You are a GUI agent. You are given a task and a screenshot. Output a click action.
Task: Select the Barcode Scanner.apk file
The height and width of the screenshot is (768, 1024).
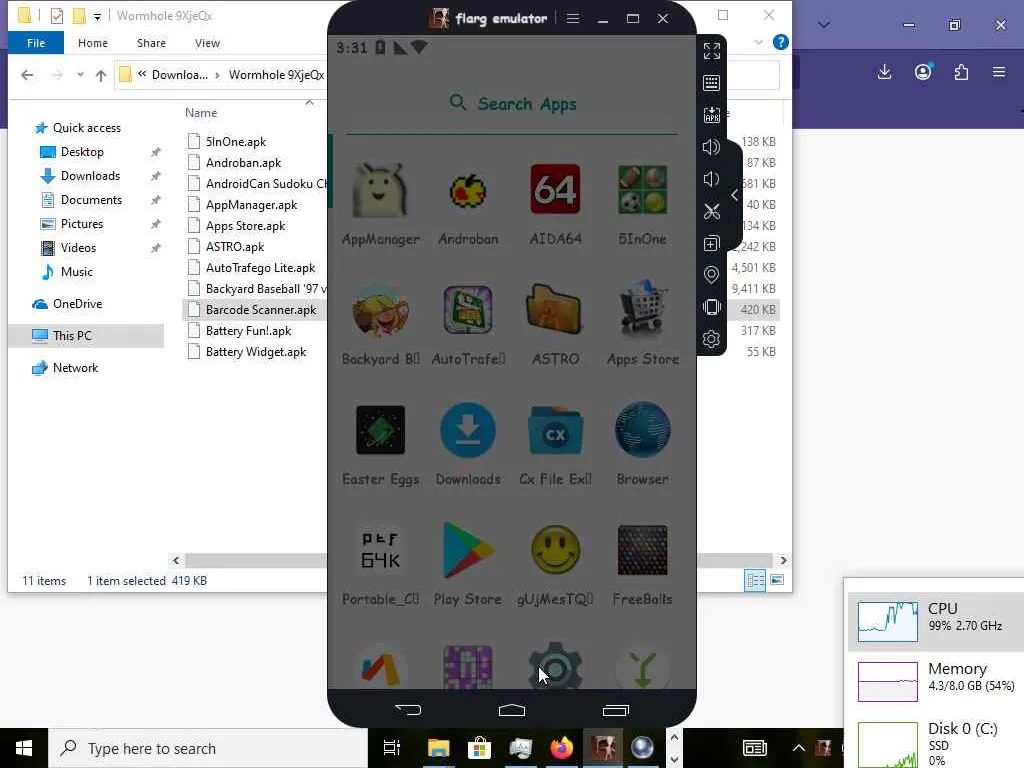(x=261, y=310)
